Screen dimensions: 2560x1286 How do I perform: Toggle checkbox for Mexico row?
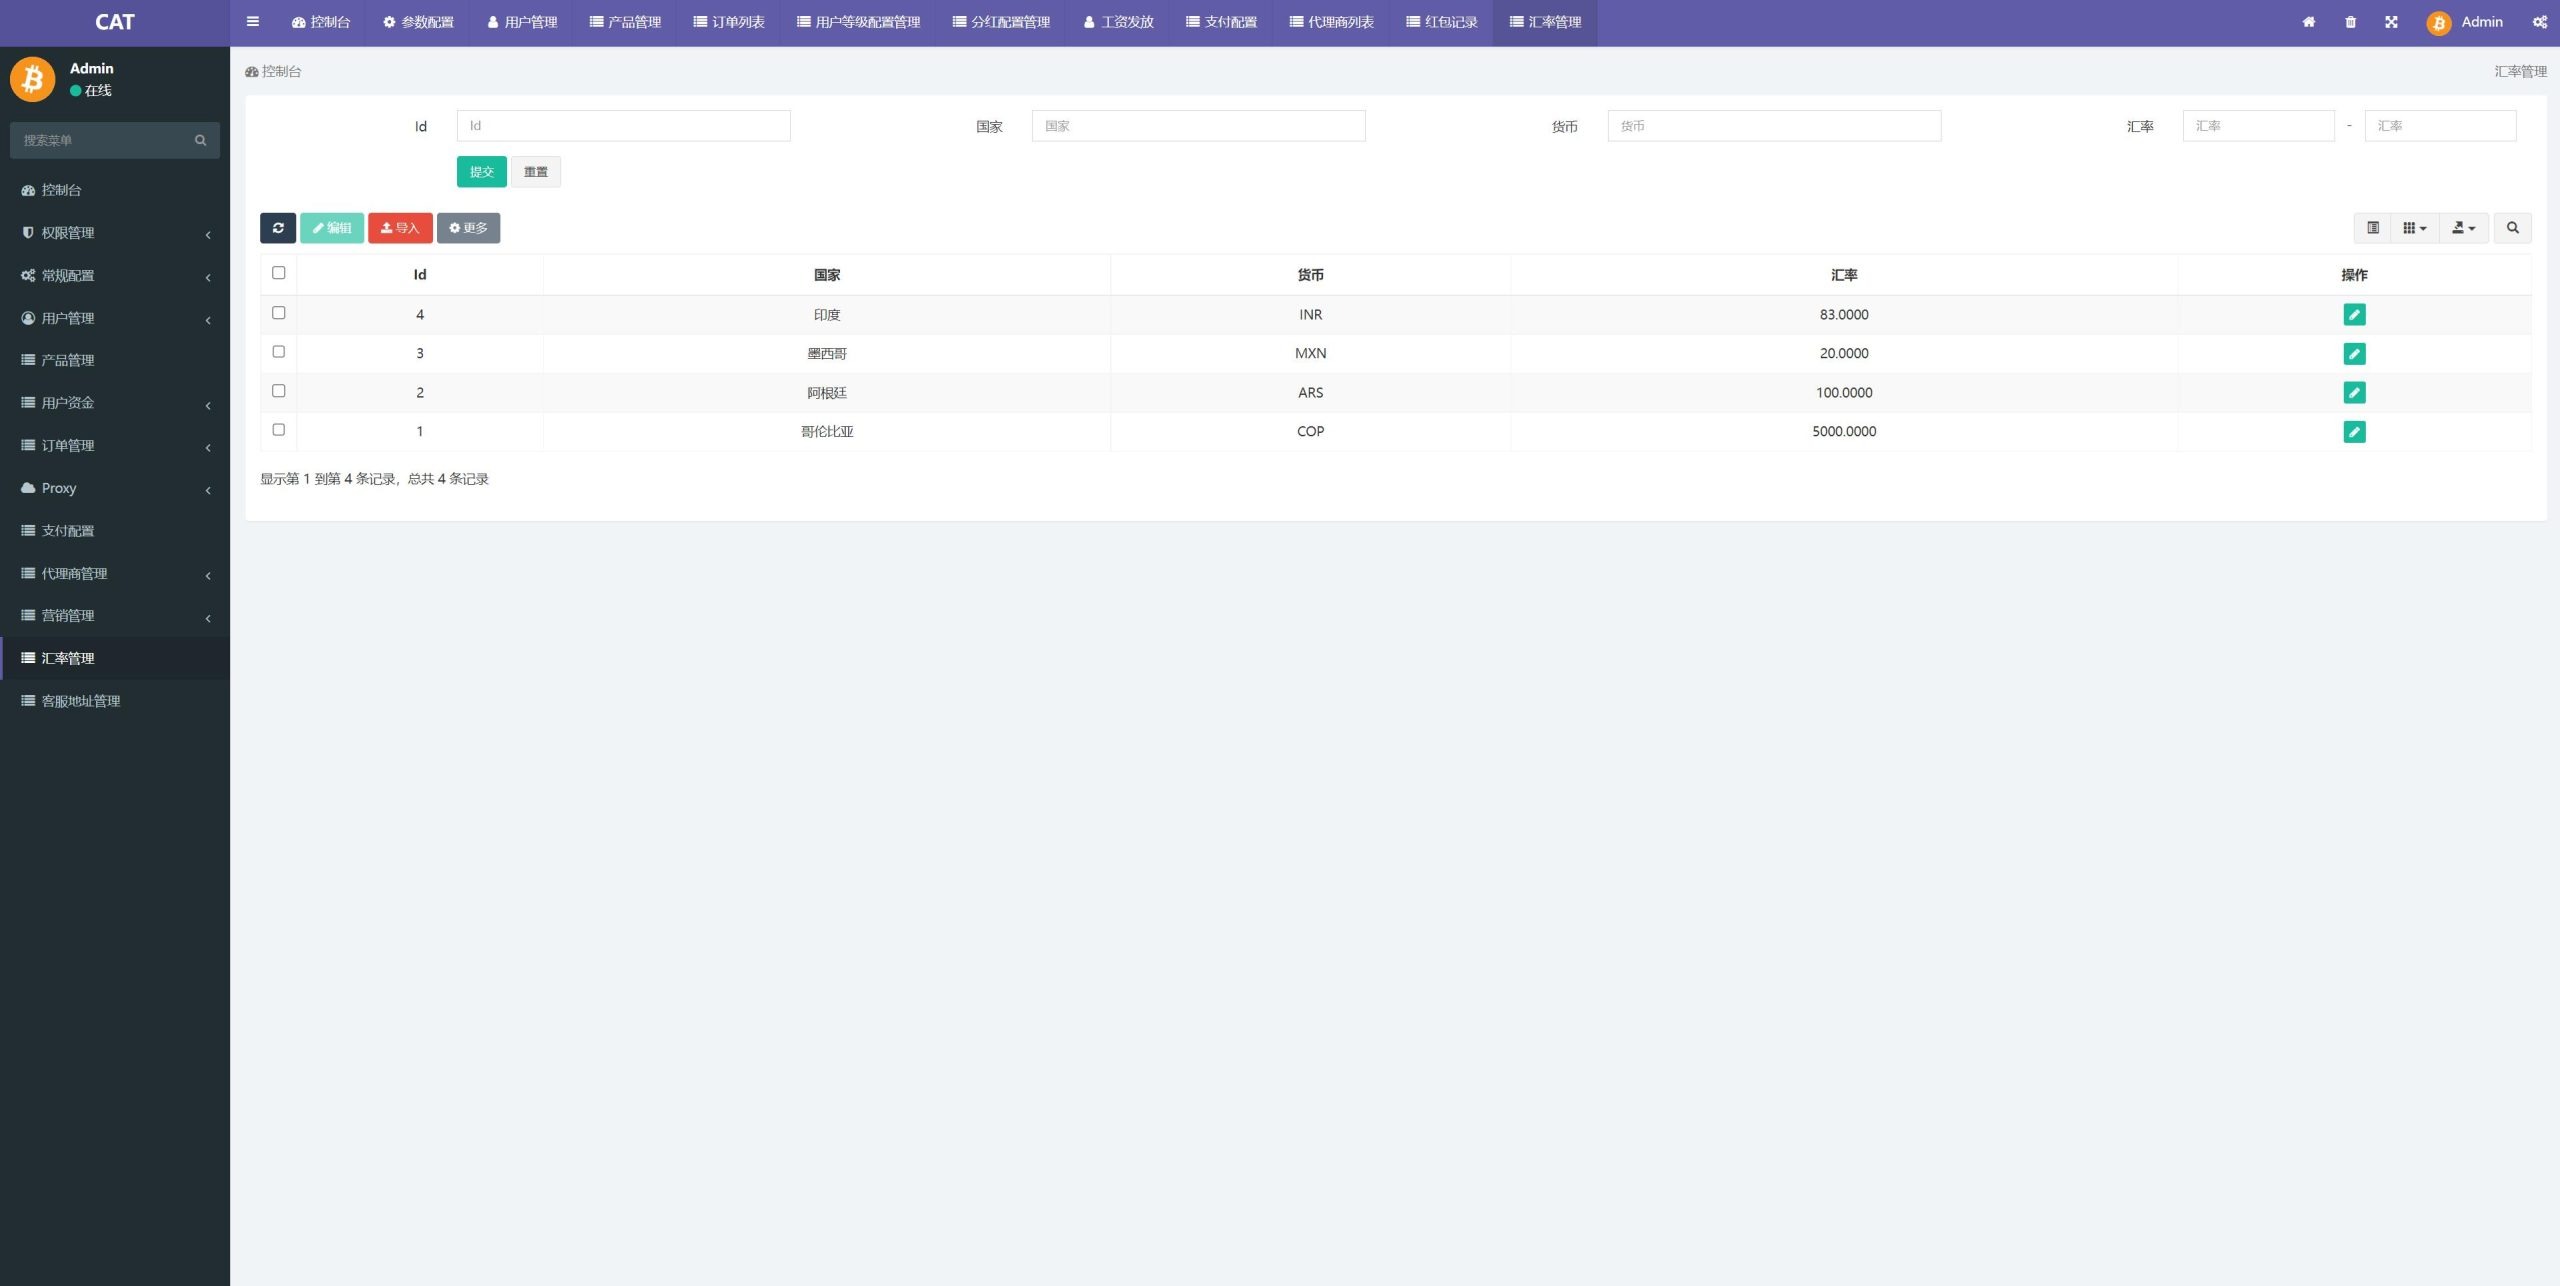pos(279,351)
